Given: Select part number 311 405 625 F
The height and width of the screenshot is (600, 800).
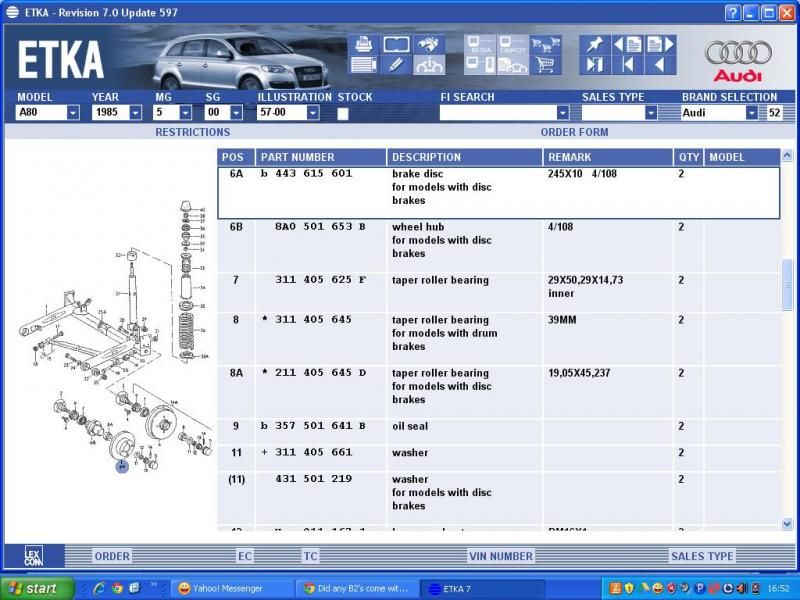Looking at the screenshot, I should pyautogui.click(x=320, y=280).
